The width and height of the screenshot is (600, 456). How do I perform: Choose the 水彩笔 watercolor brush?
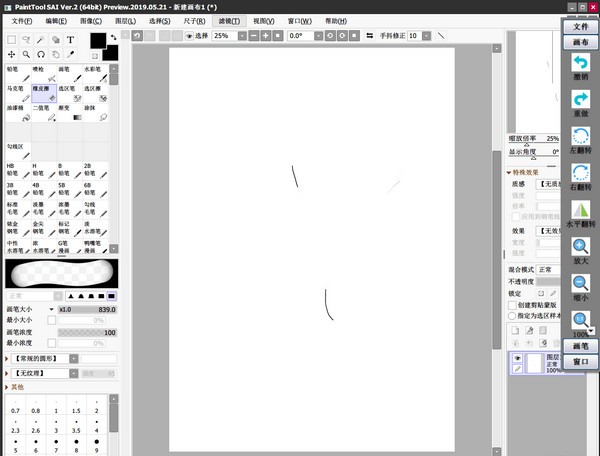pyautogui.click(x=96, y=74)
